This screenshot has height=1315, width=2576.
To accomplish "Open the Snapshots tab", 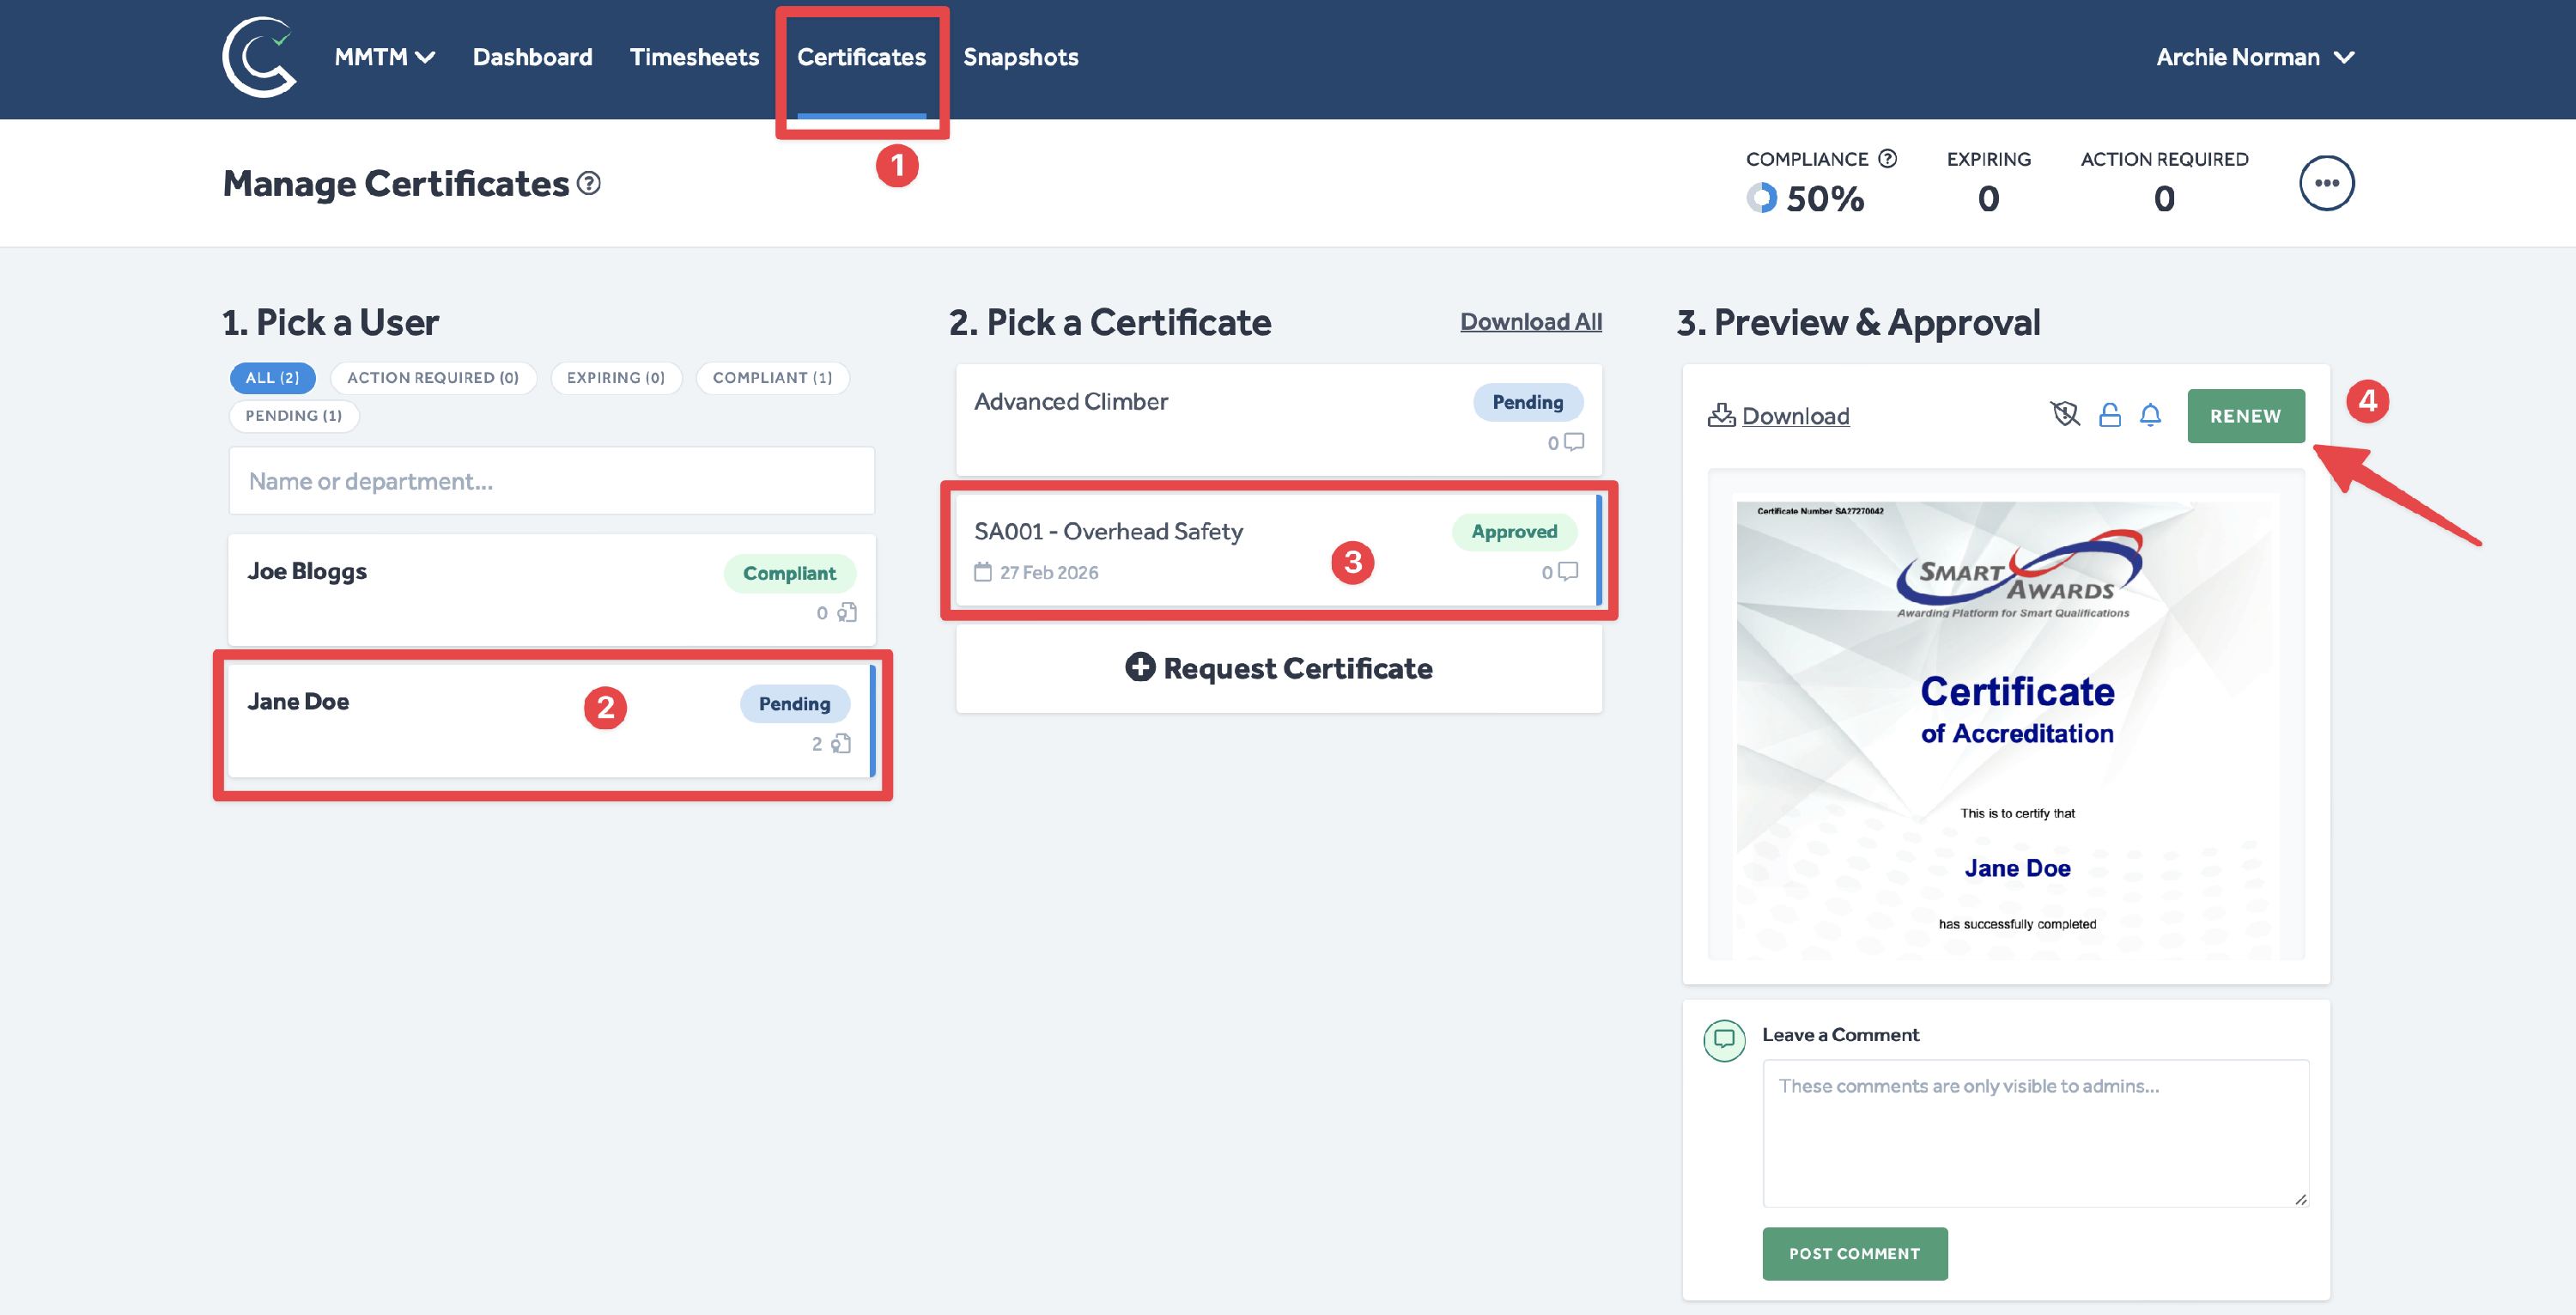I will [1020, 57].
